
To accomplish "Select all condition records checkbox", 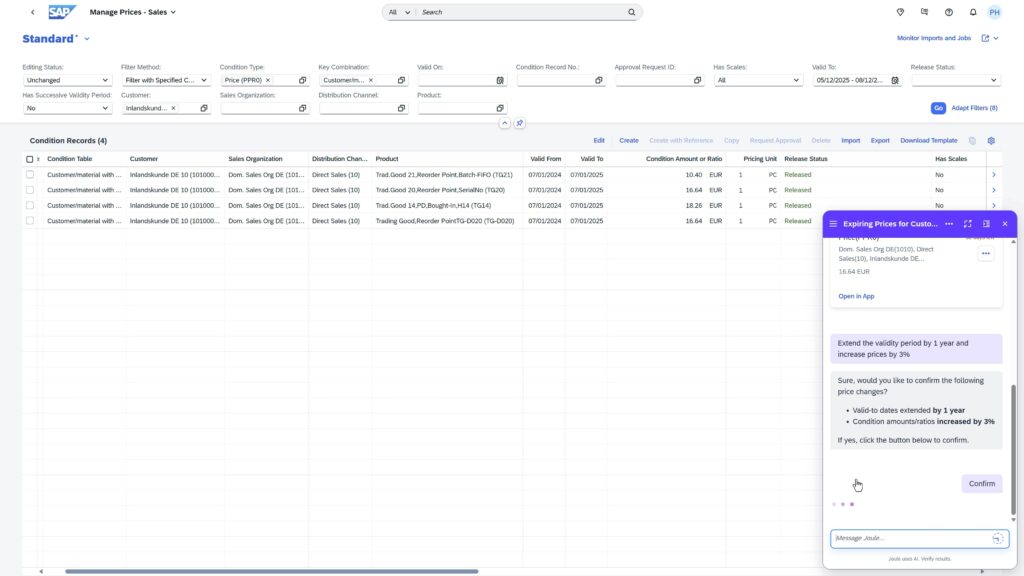I will (x=30, y=159).
